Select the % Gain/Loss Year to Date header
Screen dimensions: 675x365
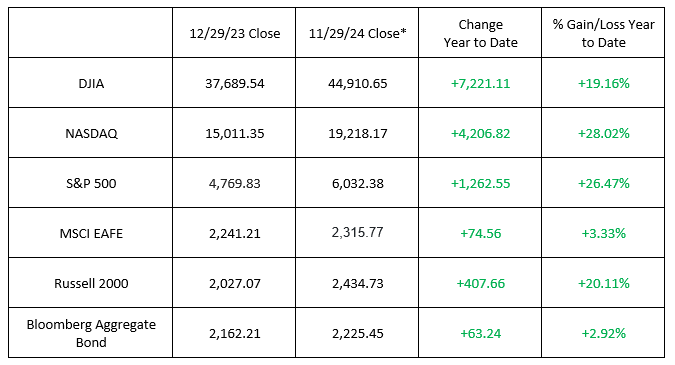604,33
